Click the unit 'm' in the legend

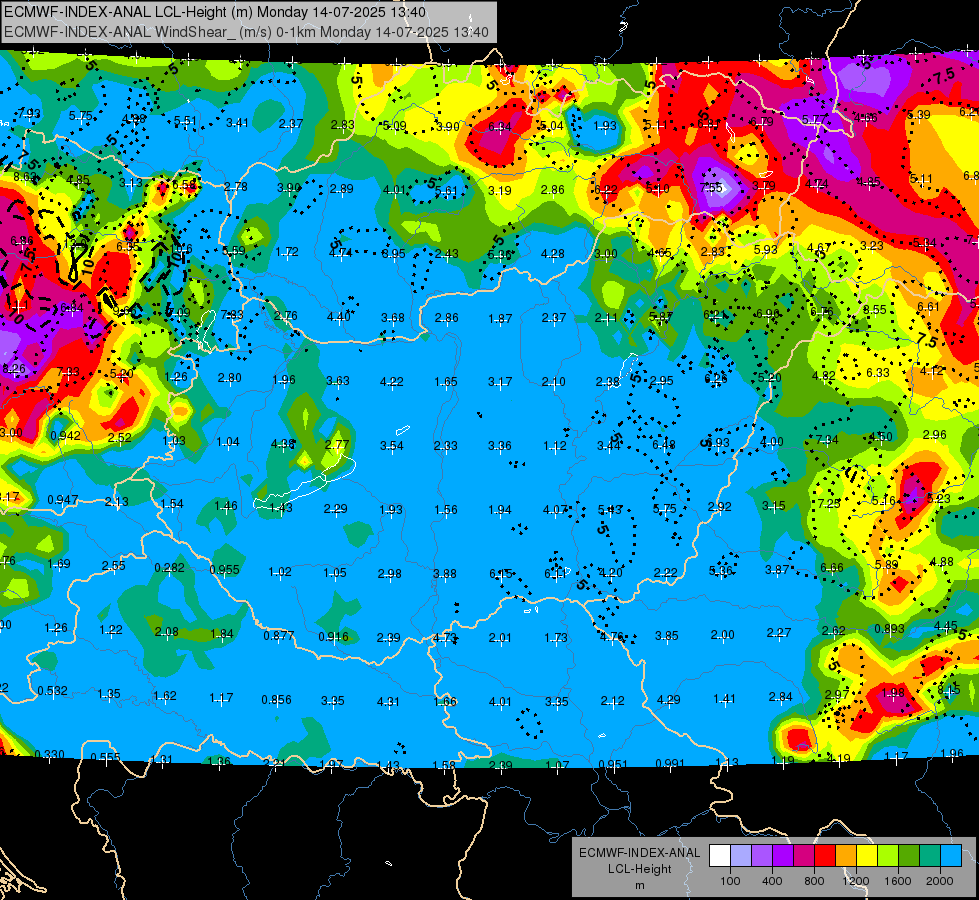pos(640,886)
